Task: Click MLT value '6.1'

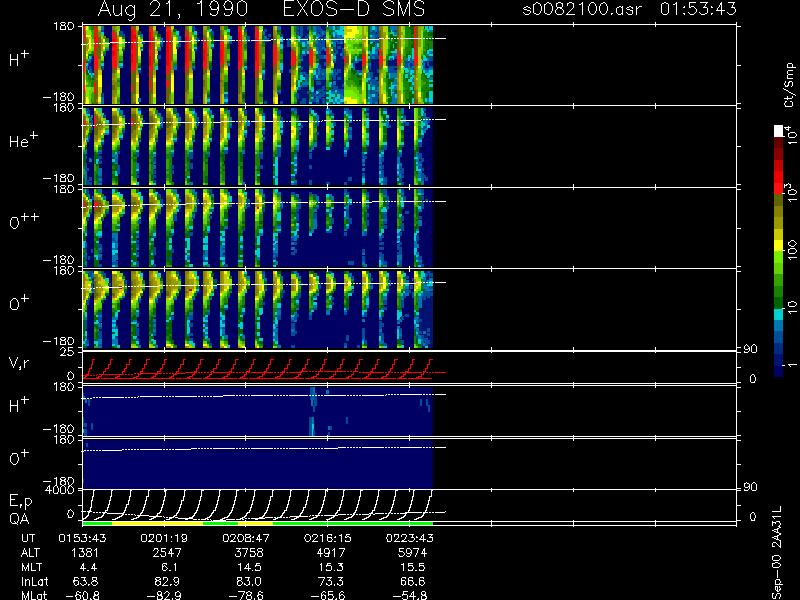Action: click(169, 567)
